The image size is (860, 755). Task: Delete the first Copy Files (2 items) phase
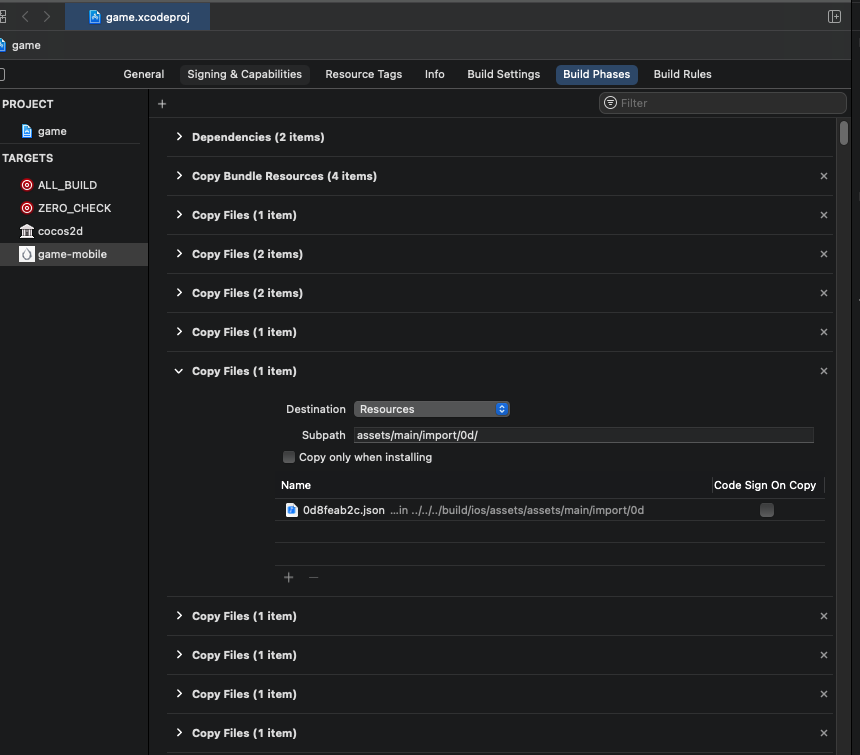pos(824,254)
